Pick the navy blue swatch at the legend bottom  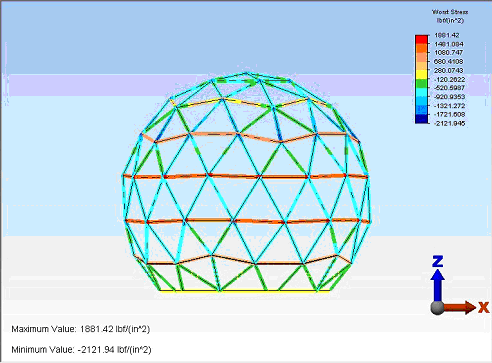(x=421, y=119)
